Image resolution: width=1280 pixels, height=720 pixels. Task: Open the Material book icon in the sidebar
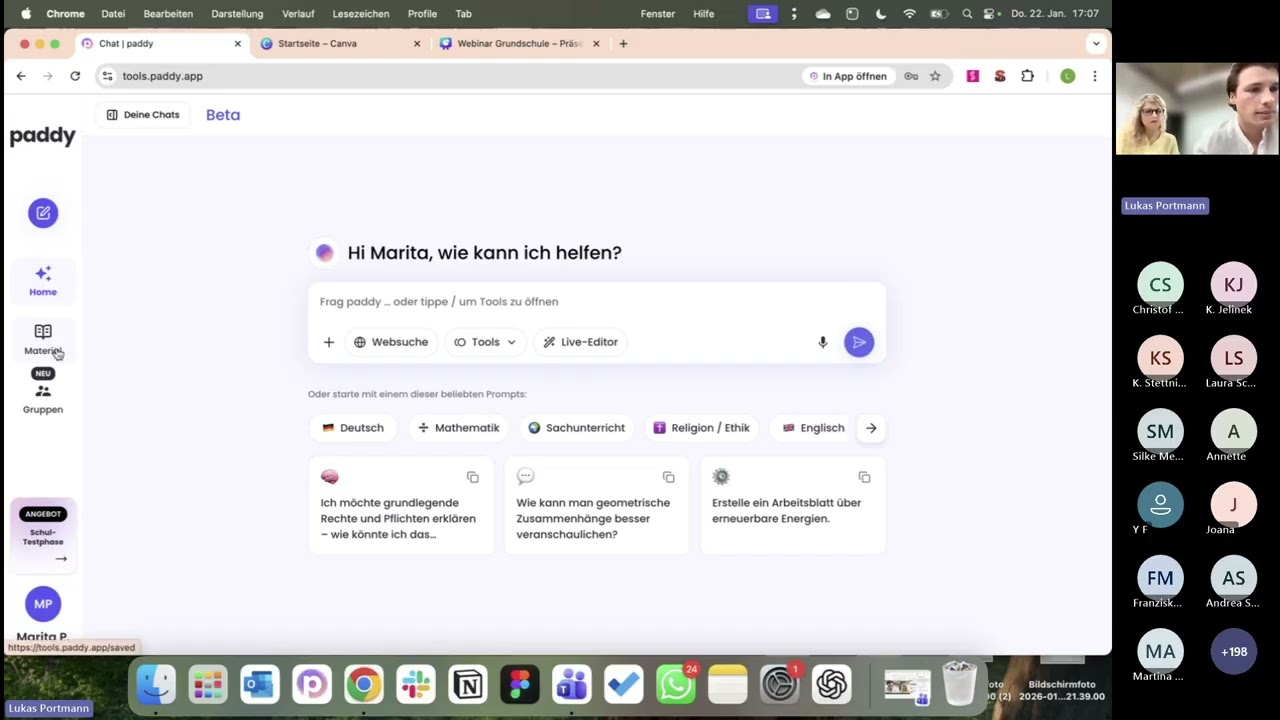coord(43,331)
